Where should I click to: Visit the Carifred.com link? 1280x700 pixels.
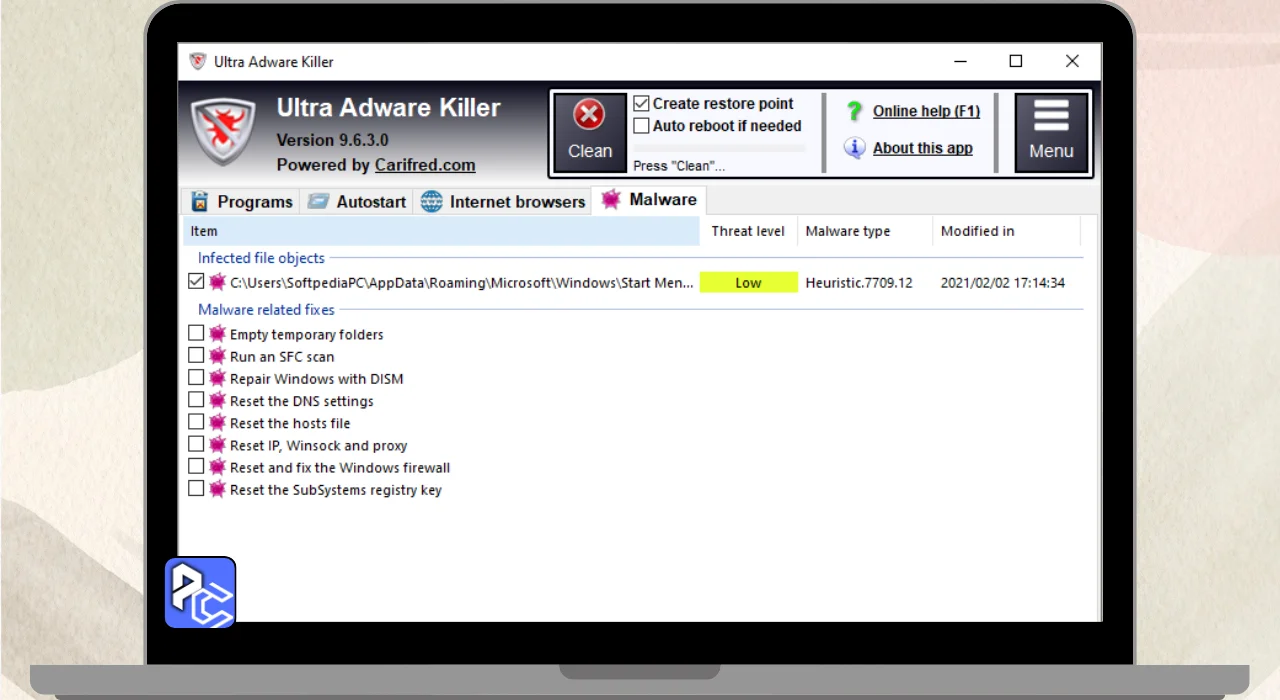click(x=425, y=165)
